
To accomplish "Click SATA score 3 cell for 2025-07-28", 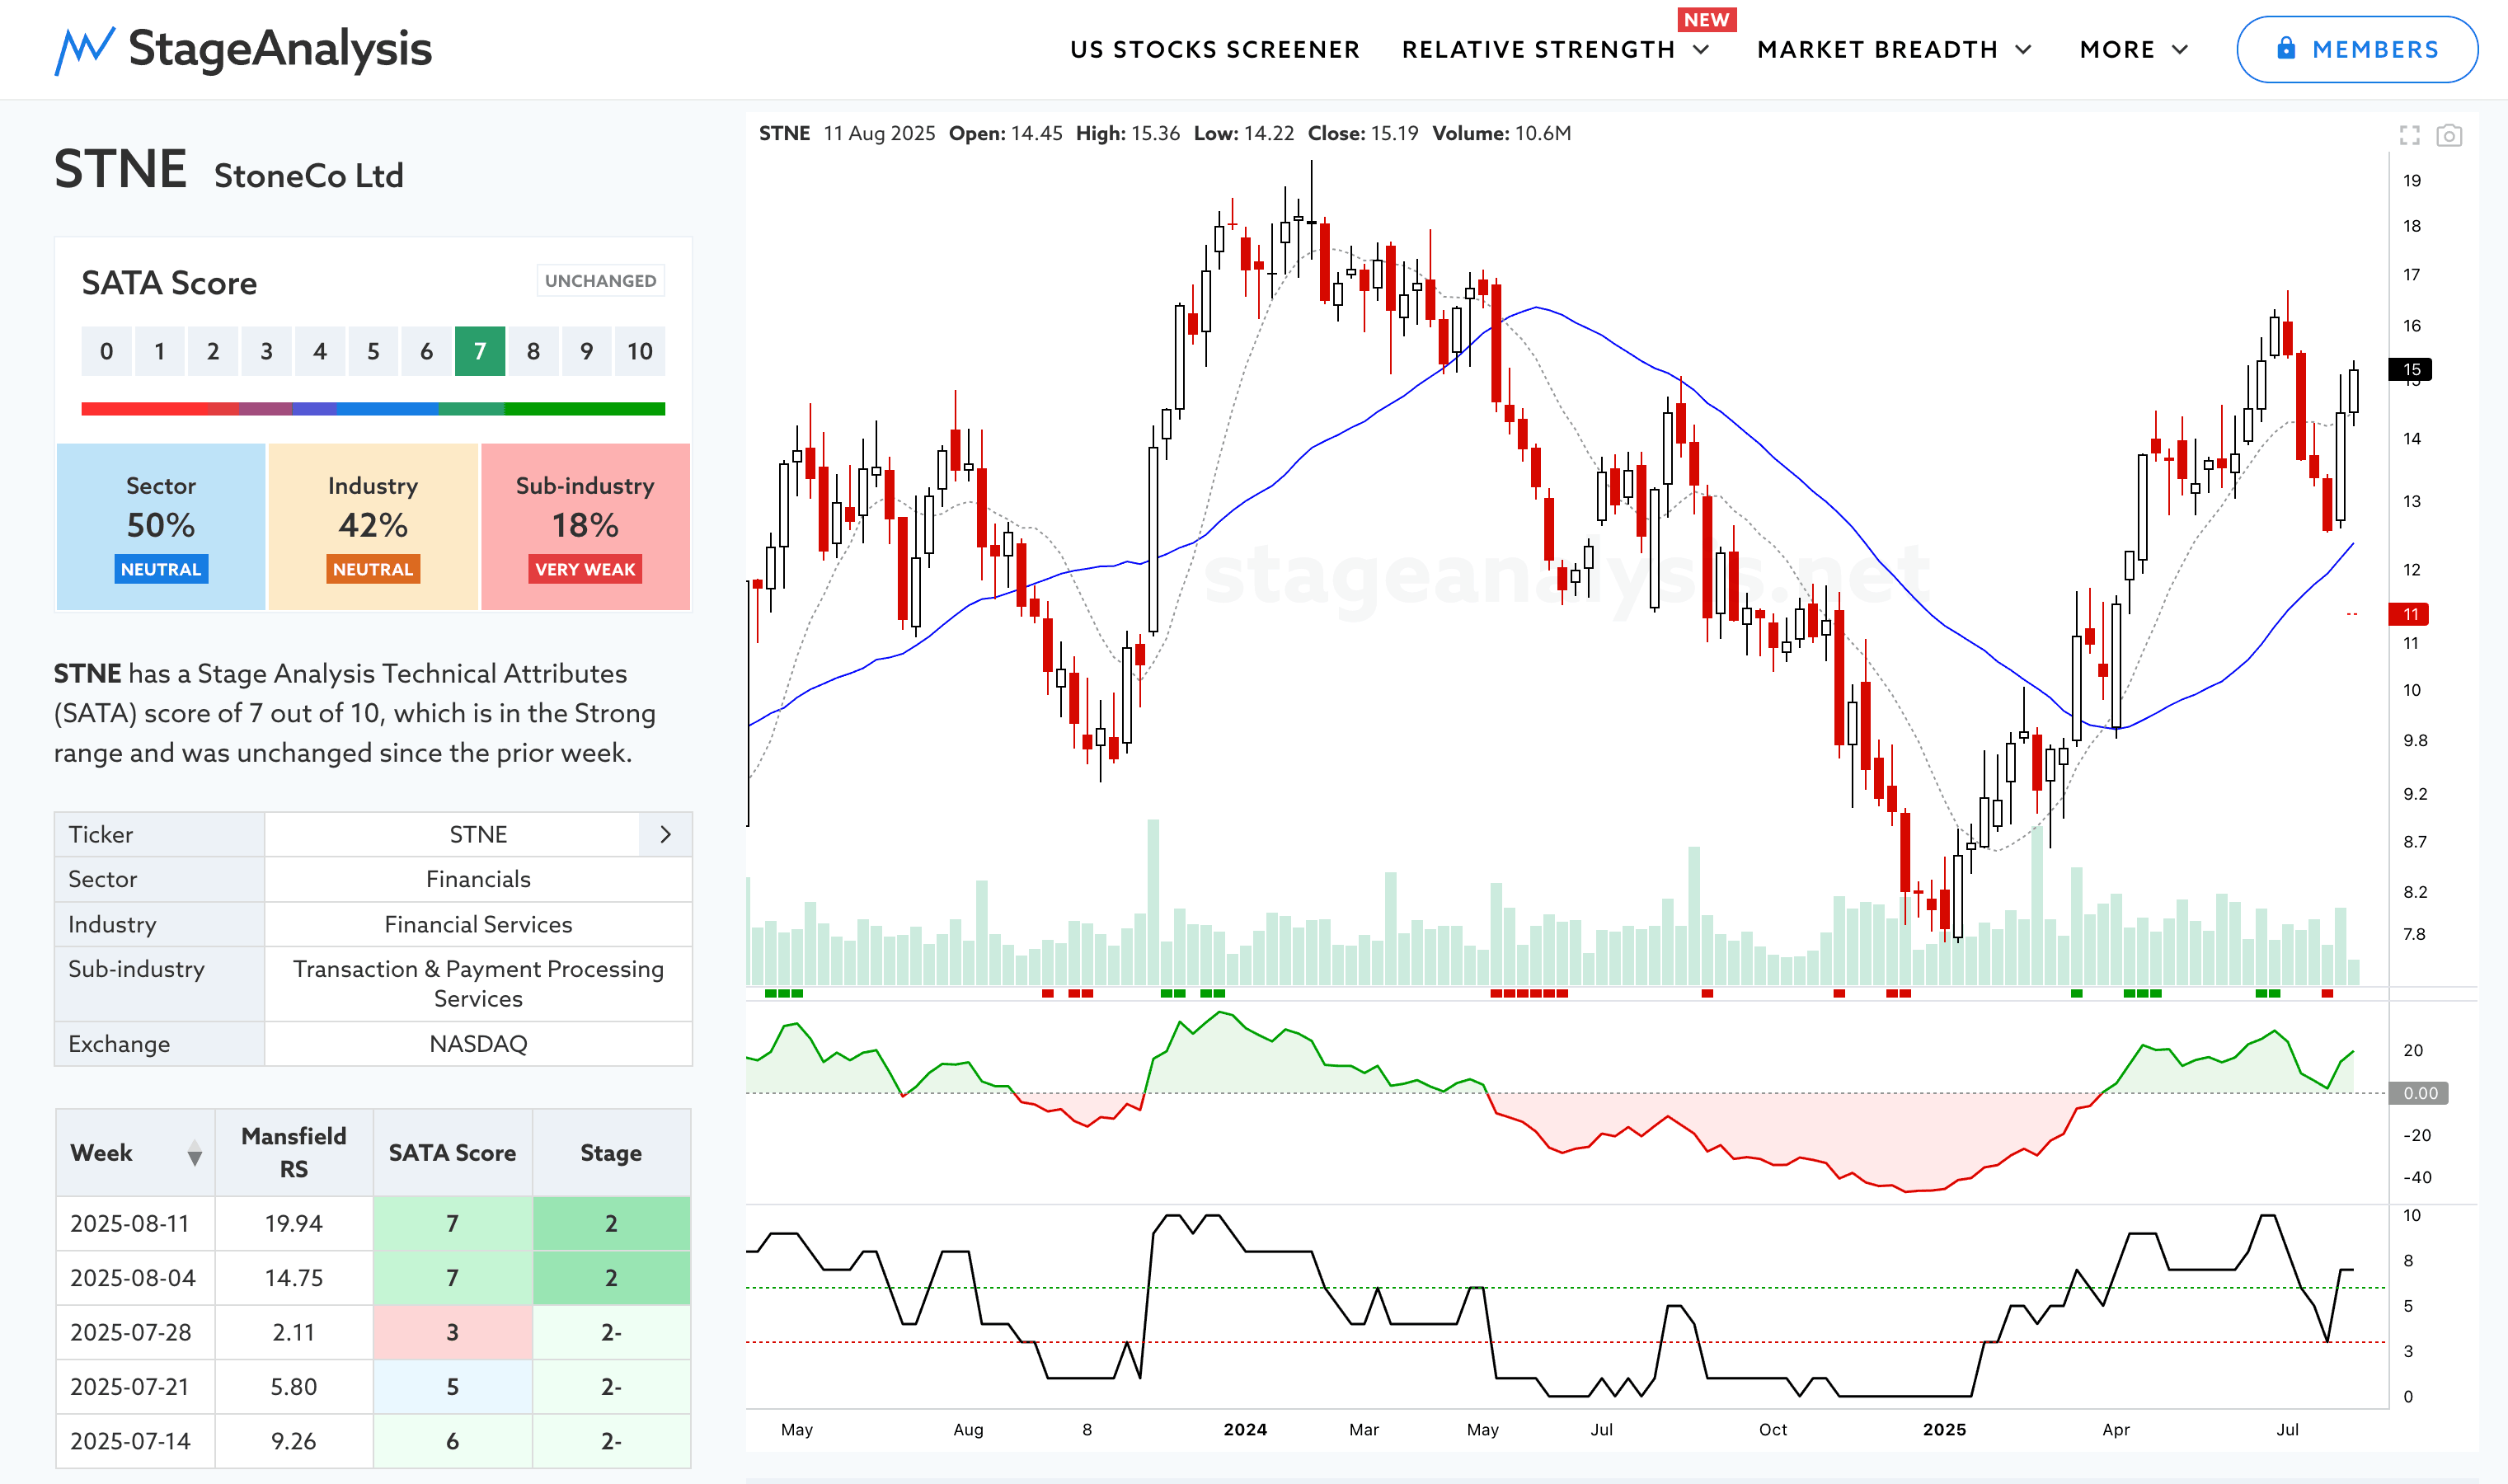I will [x=452, y=1332].
